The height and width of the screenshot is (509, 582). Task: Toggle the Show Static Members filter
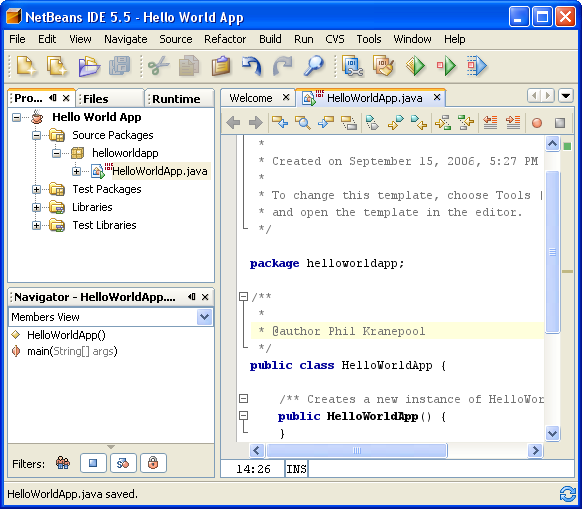[123, 463]
